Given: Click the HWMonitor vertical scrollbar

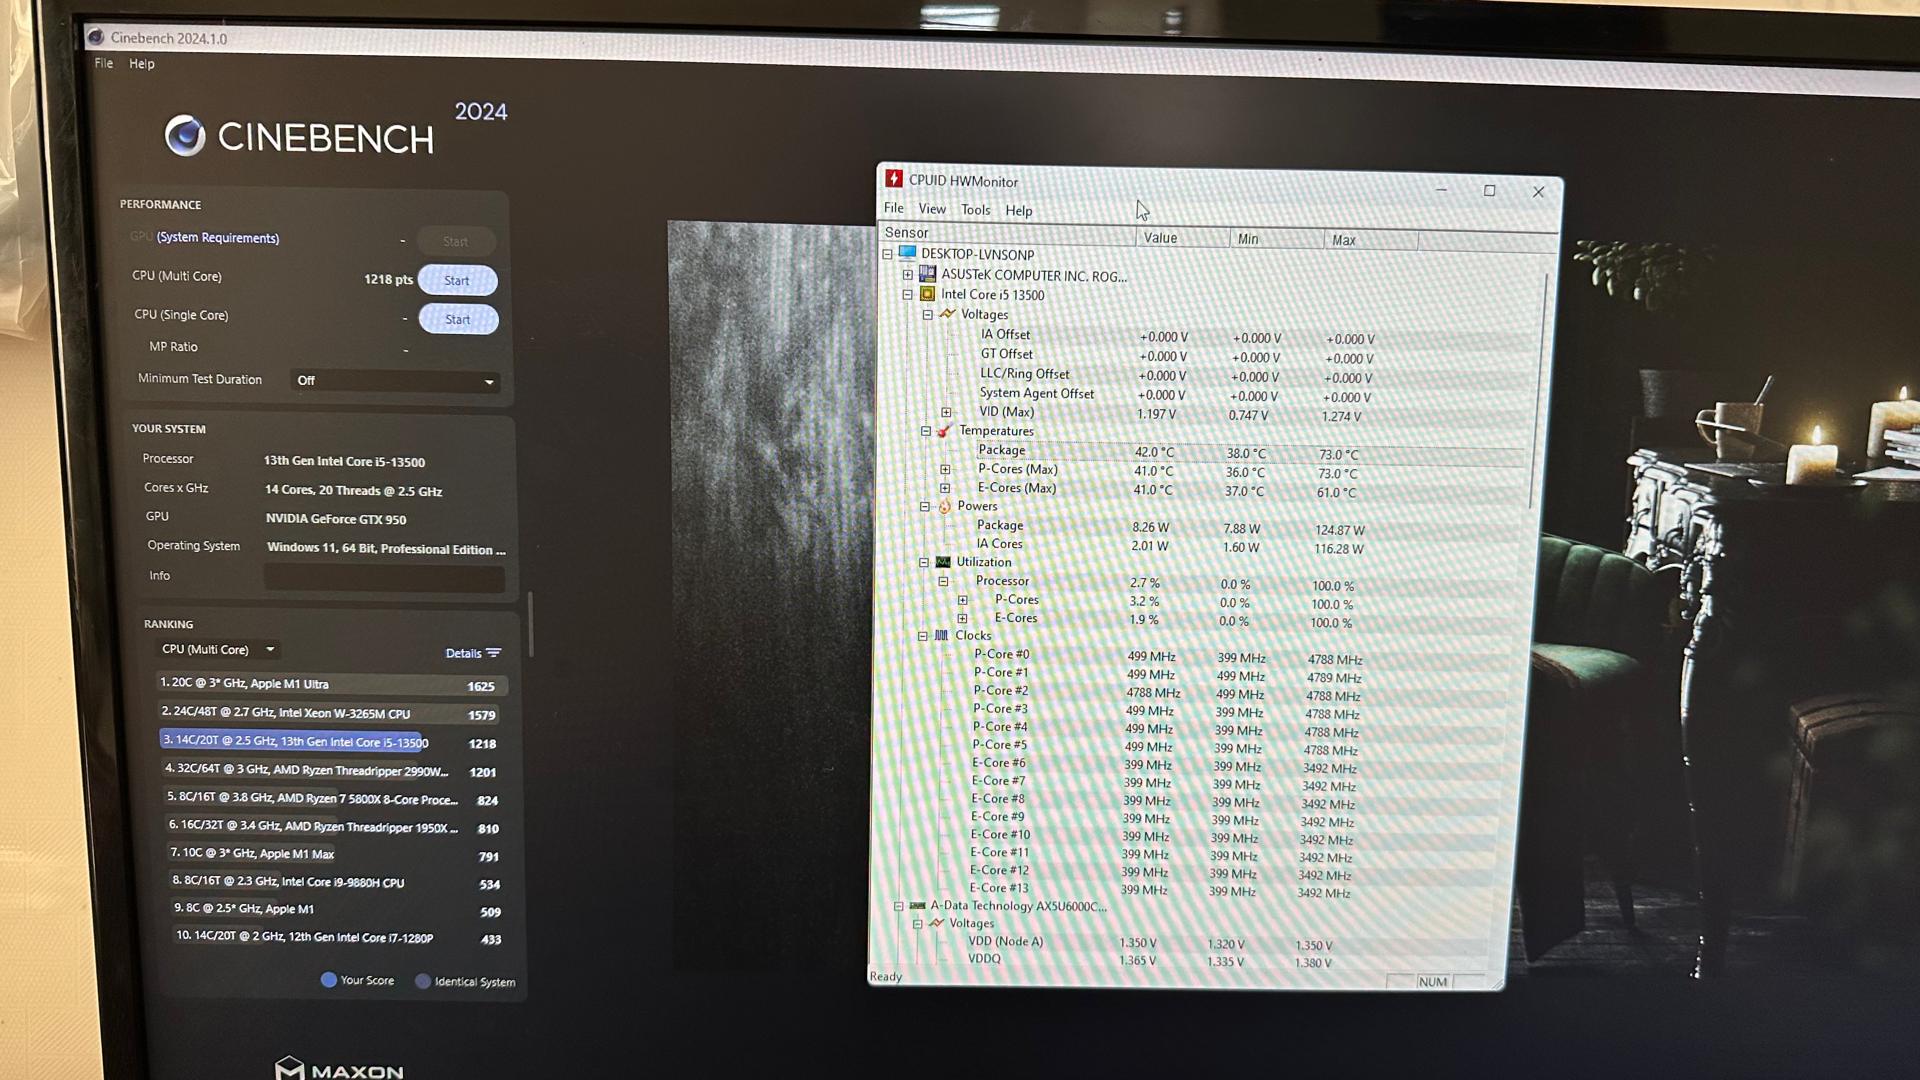Looking at the screenshot, I should point(1538,390).
